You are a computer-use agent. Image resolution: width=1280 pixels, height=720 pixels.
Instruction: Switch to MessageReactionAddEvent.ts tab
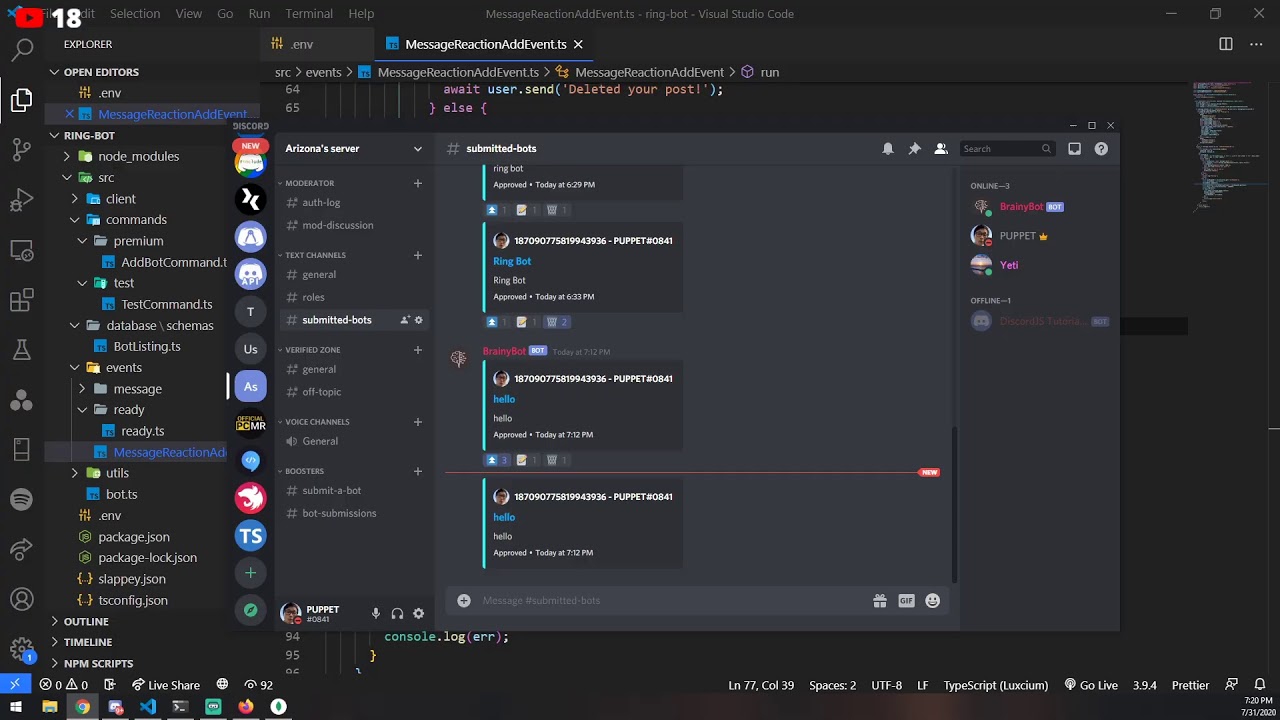click(x=485, y=44)
